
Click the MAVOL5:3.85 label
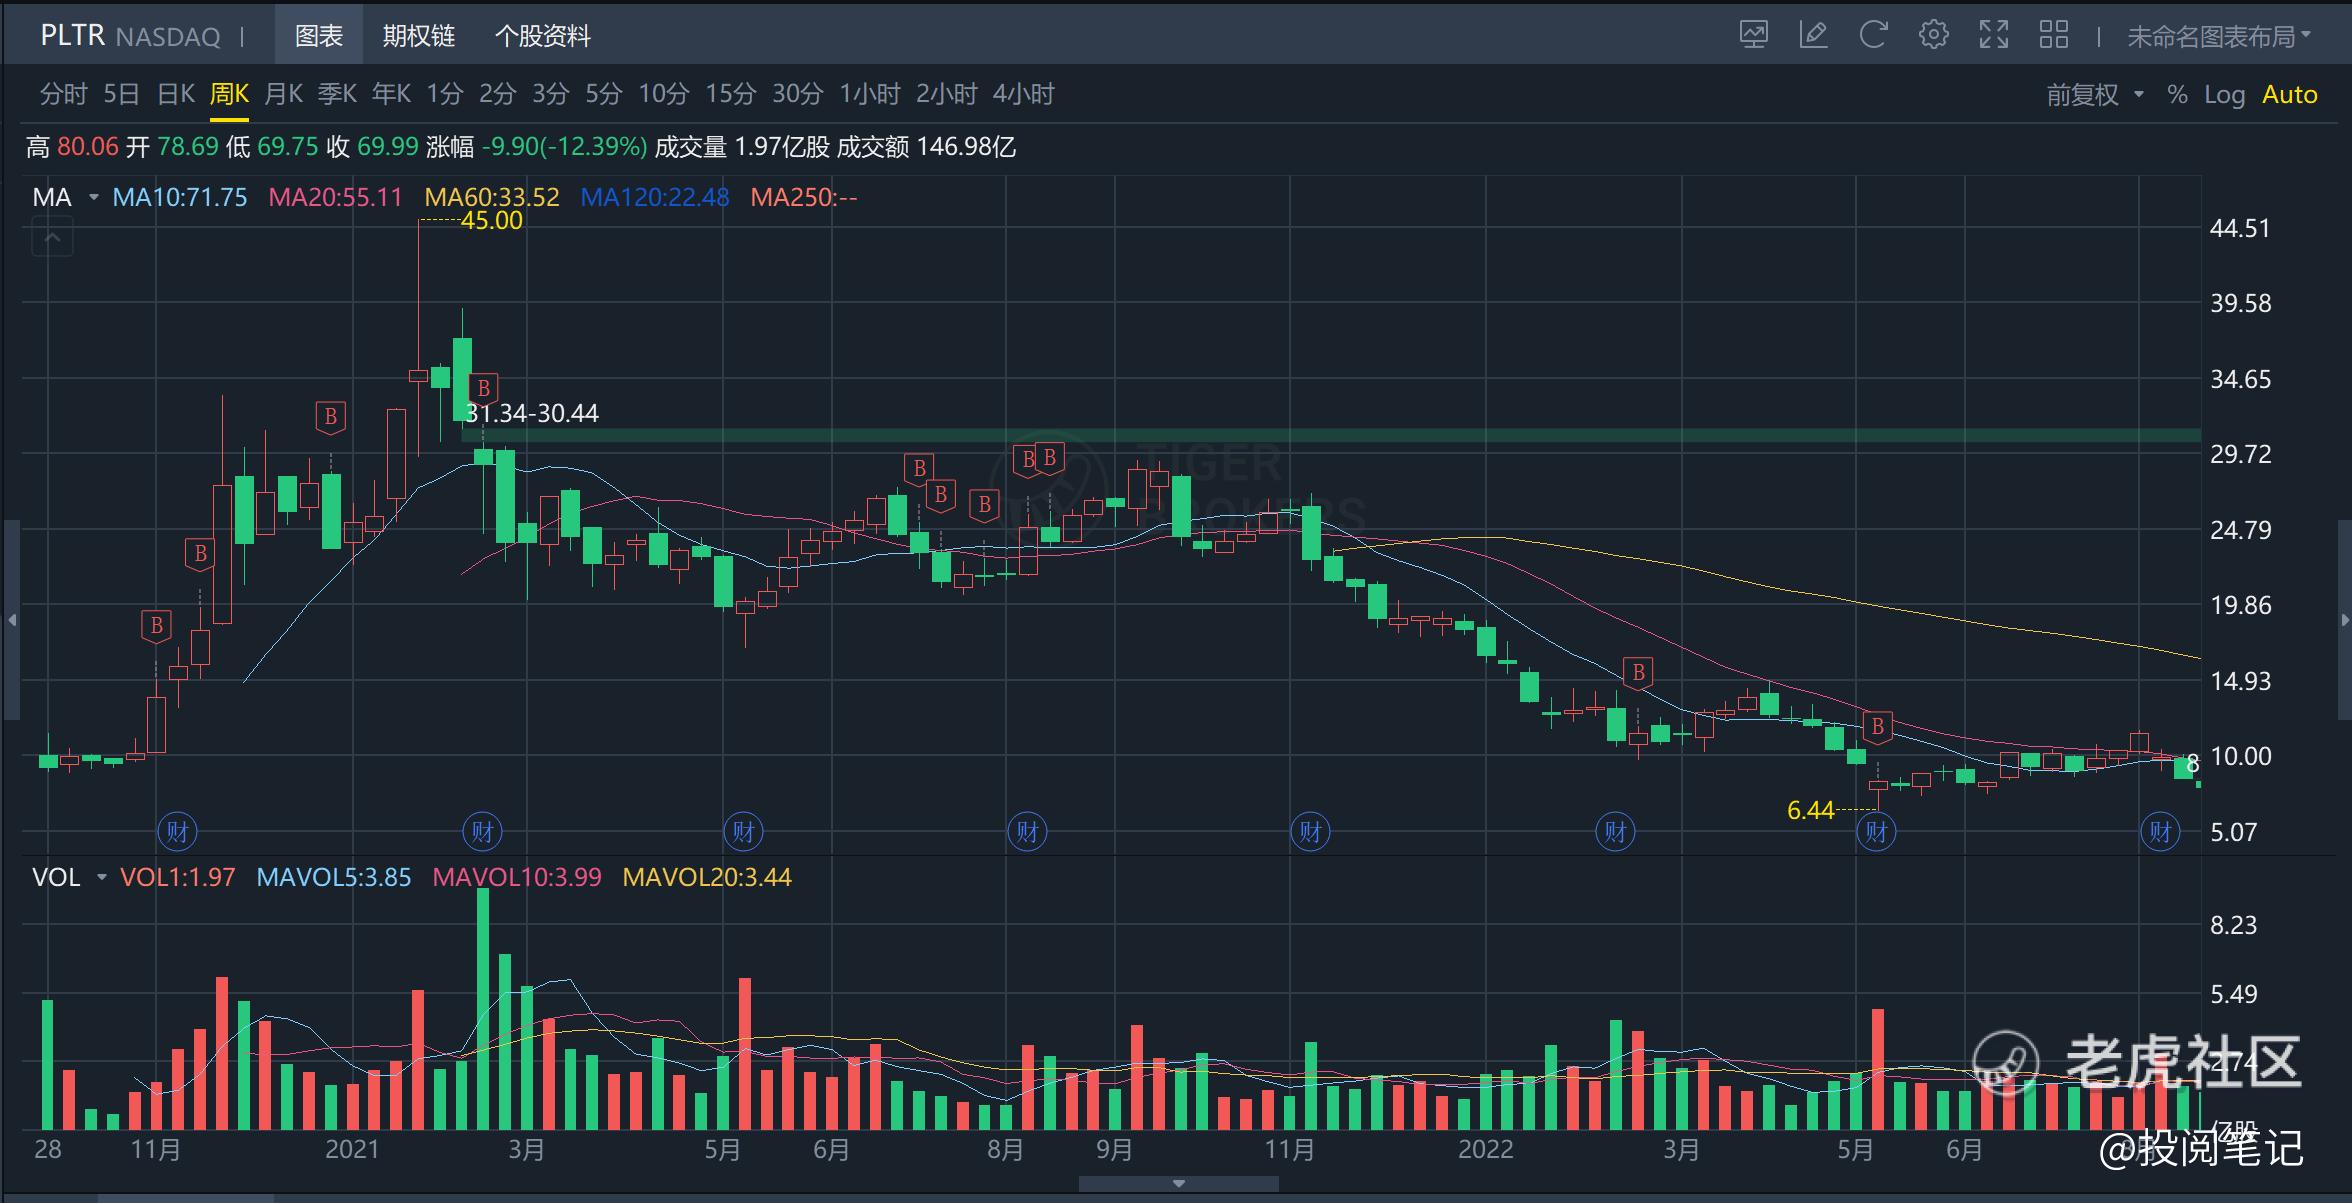334,877
